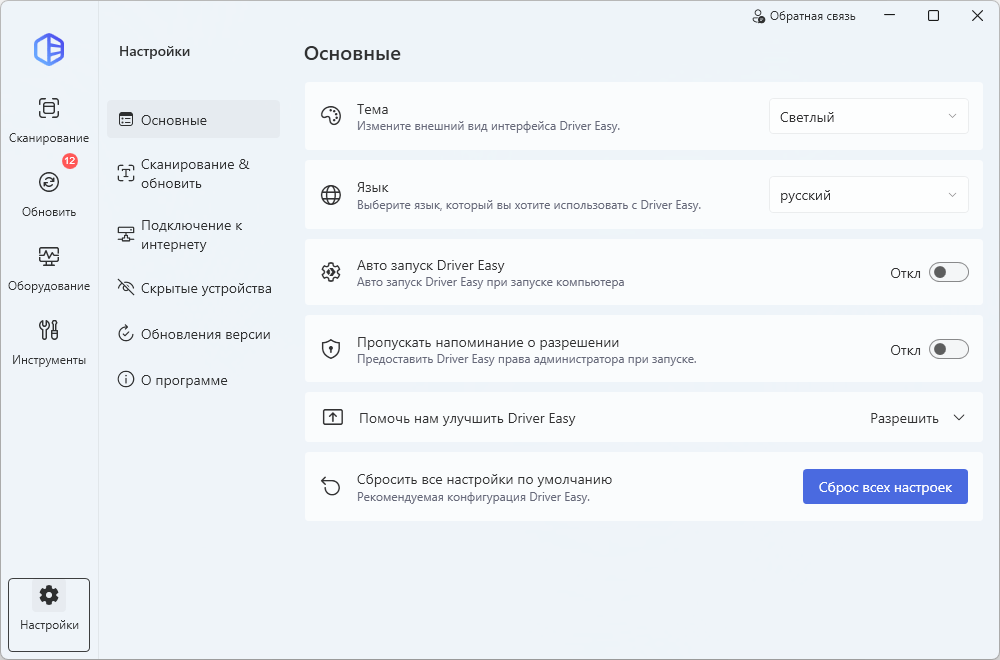
Task: Minimize the Driver Easy window
Action: [x=890, y=16]
